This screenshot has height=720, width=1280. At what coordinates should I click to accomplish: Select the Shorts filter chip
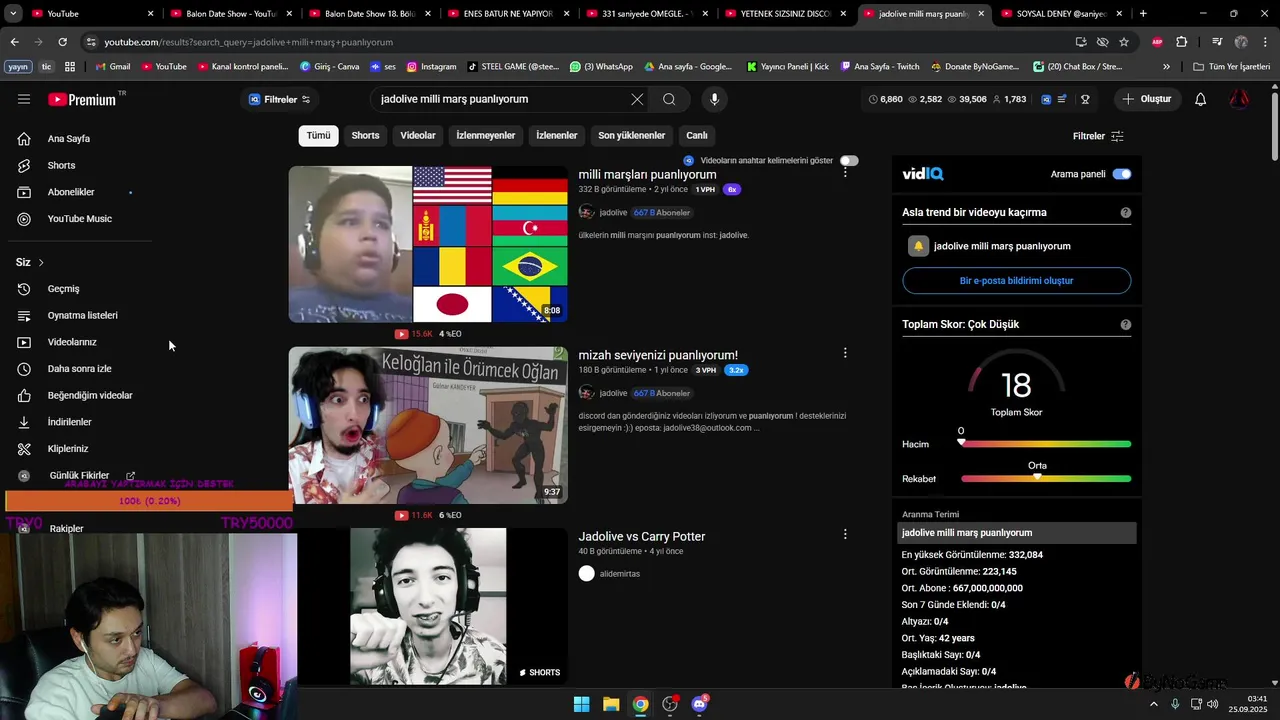365,136
